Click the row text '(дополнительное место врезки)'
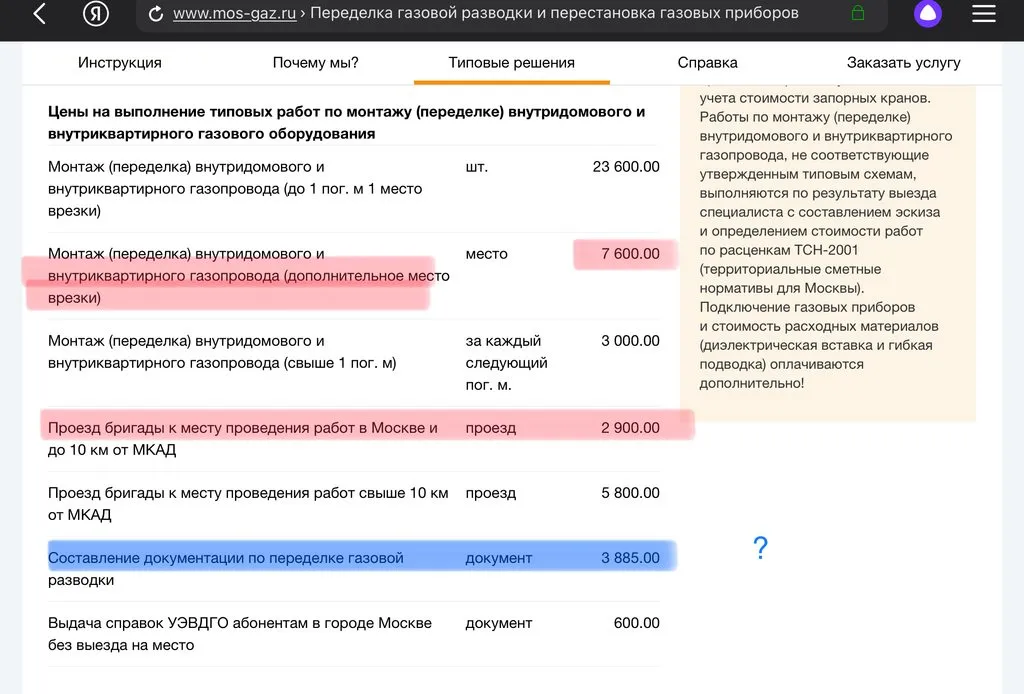The width and height of the screenshot is (1024, 694). click(249, 287)
